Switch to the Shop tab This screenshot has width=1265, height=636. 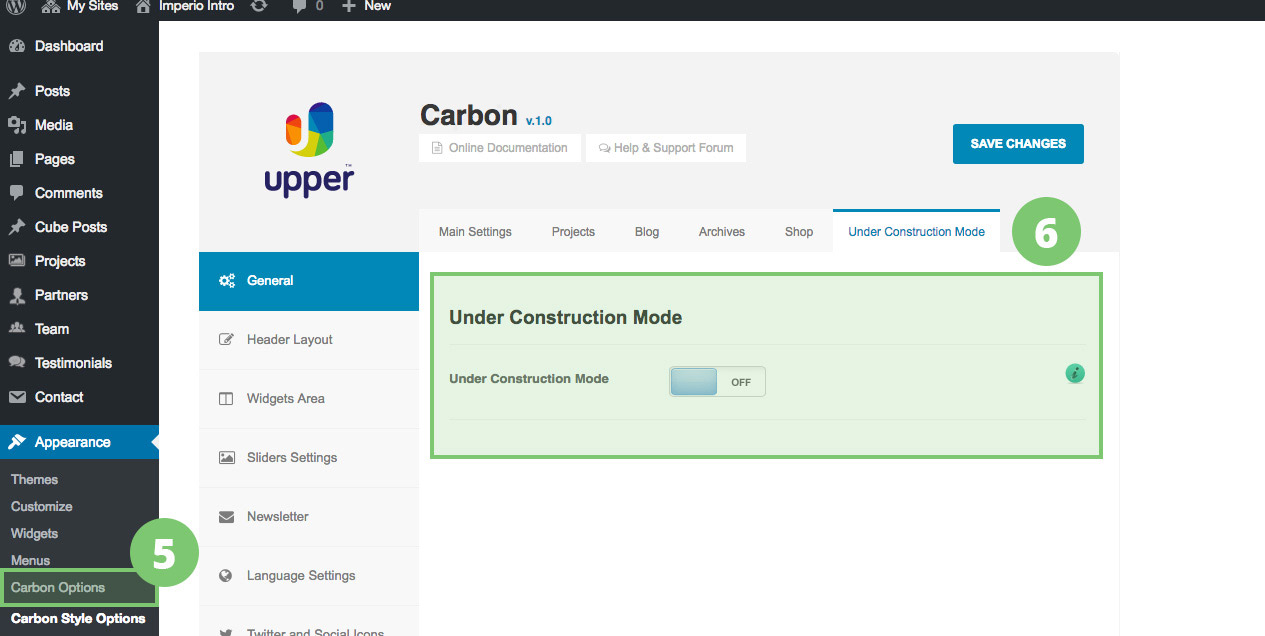(798, 232)
